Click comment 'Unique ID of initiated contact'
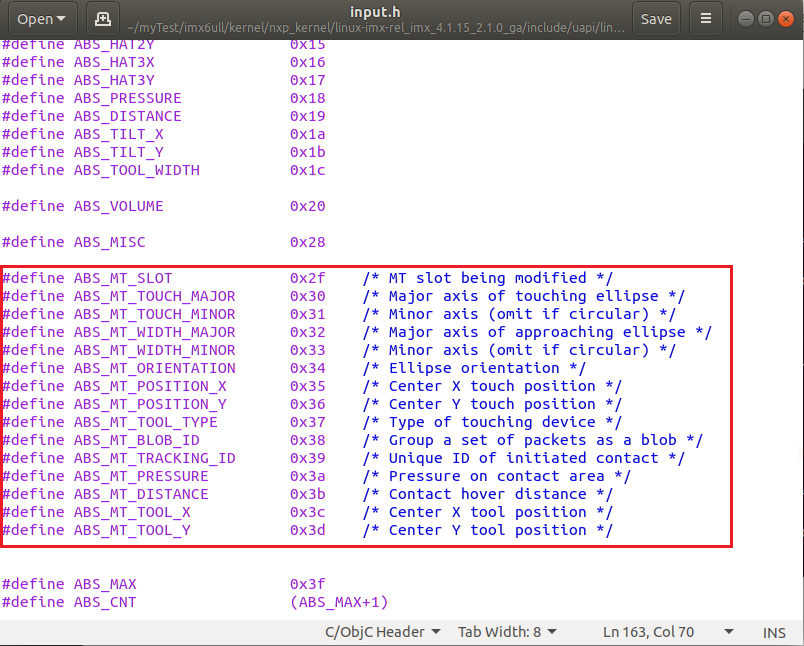Screen dimensions: 804x646 (524, 458)
